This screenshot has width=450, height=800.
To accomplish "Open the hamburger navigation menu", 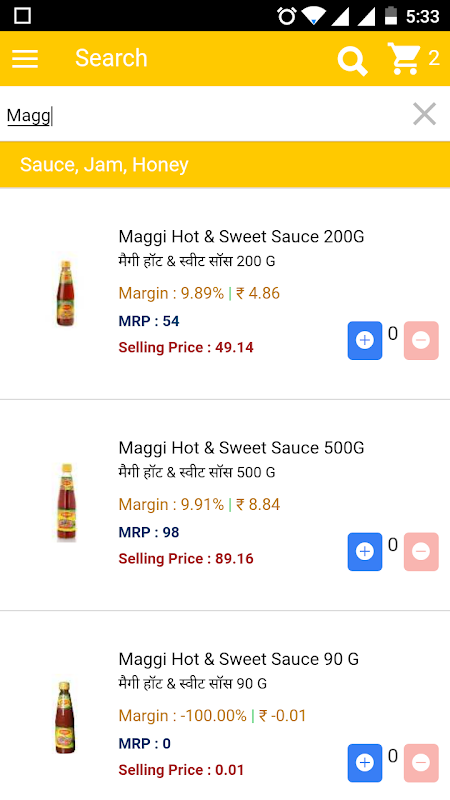I will [25, 59].
